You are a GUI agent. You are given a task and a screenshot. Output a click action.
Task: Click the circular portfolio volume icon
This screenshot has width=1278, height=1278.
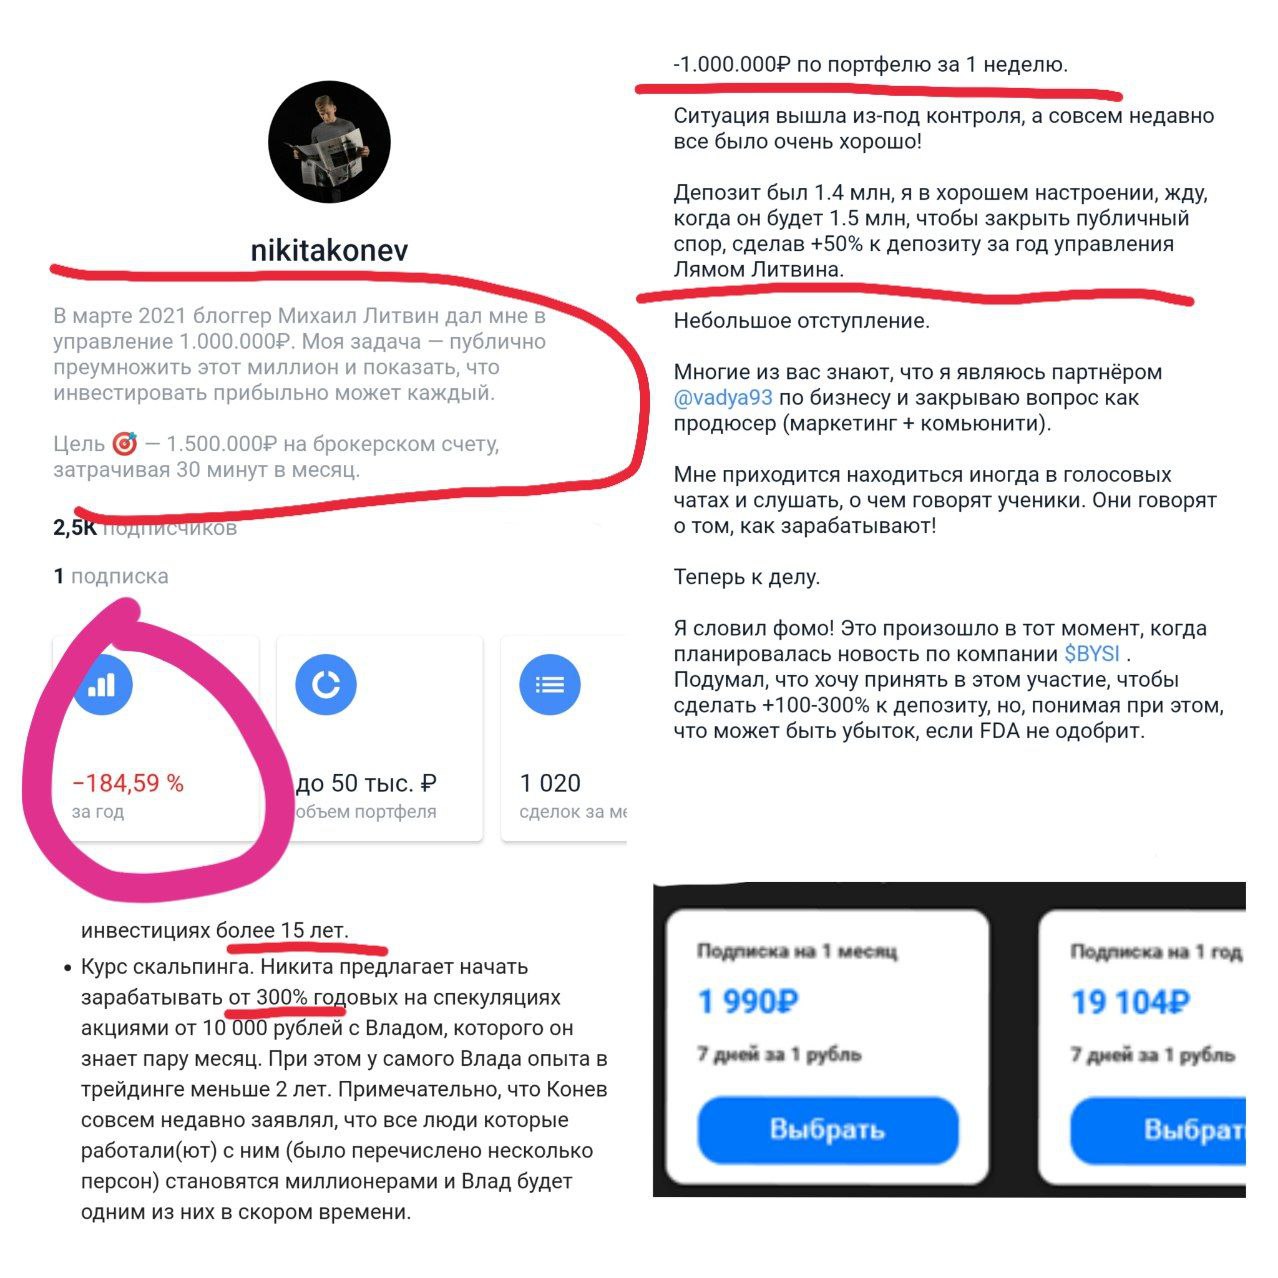(x=326, y=685)
